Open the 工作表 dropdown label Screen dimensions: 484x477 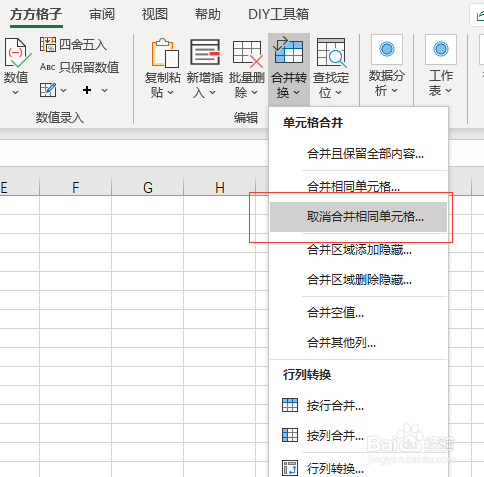[441, 83]
